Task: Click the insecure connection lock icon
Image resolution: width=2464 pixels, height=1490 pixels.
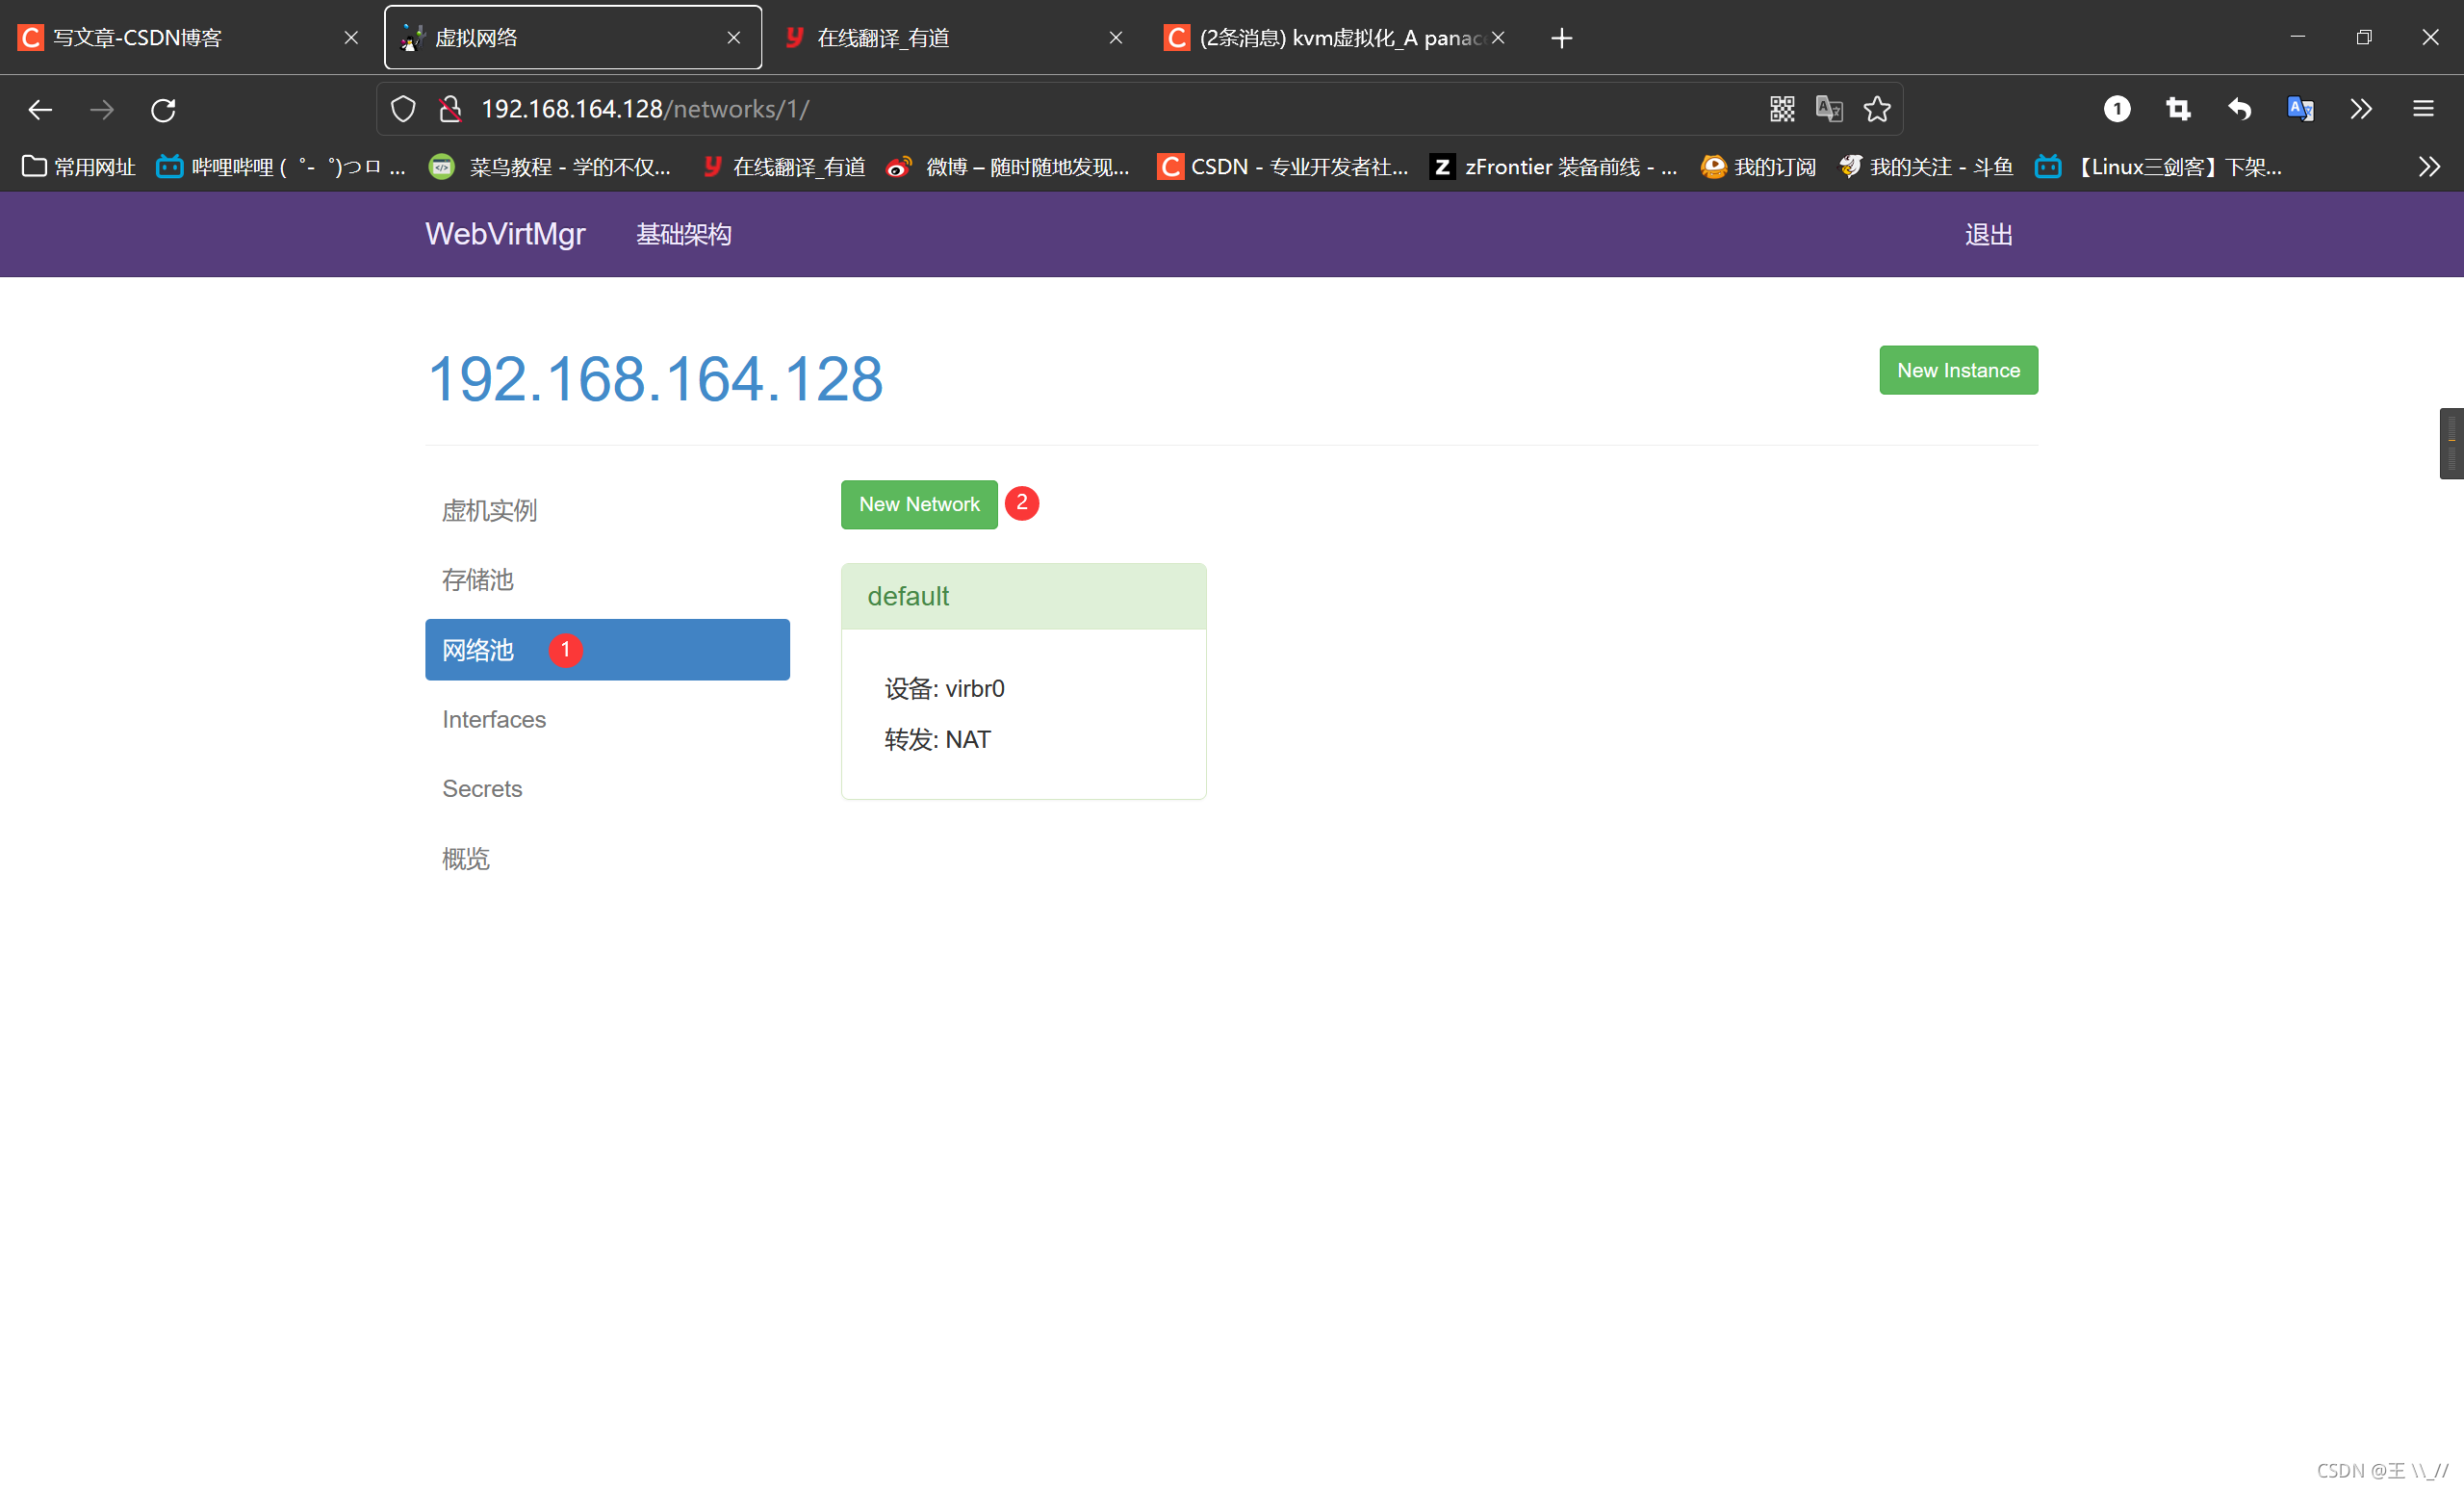Action: tap(450, 109)
